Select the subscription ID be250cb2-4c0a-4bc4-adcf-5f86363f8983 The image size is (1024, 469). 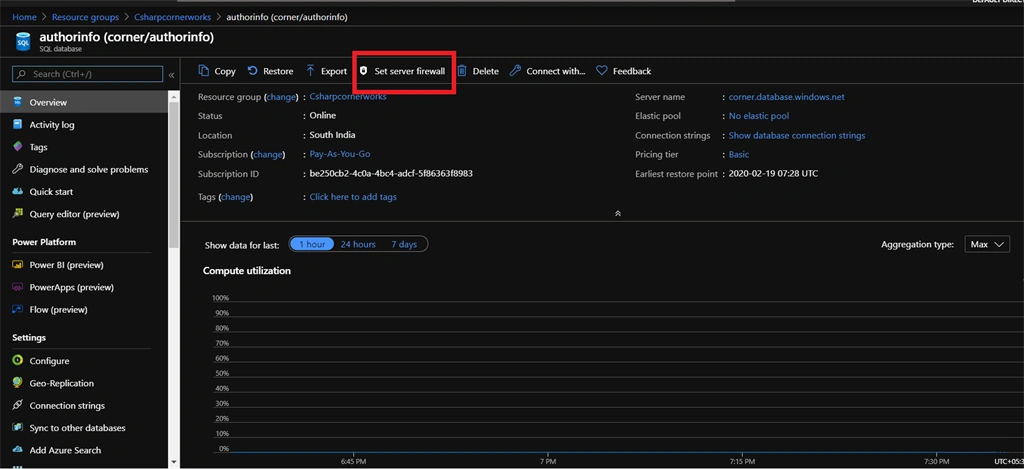(x=391, y=174)
